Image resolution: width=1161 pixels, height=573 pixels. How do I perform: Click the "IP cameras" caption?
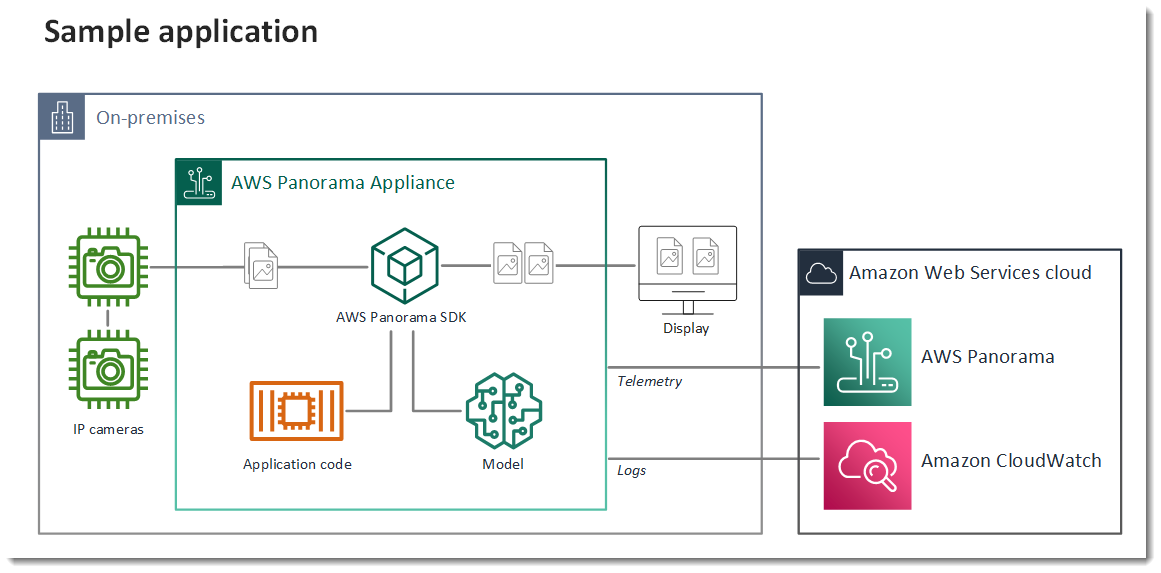coord(108,430)
